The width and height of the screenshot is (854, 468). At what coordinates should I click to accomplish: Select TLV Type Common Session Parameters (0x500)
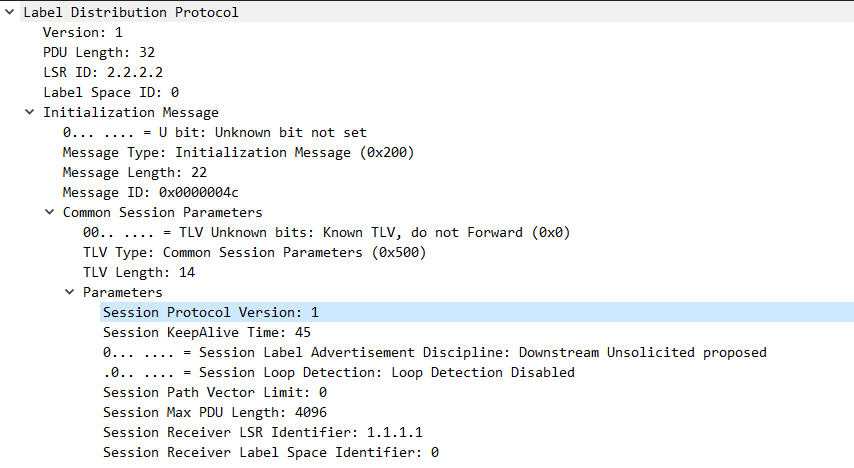[254, 252]
